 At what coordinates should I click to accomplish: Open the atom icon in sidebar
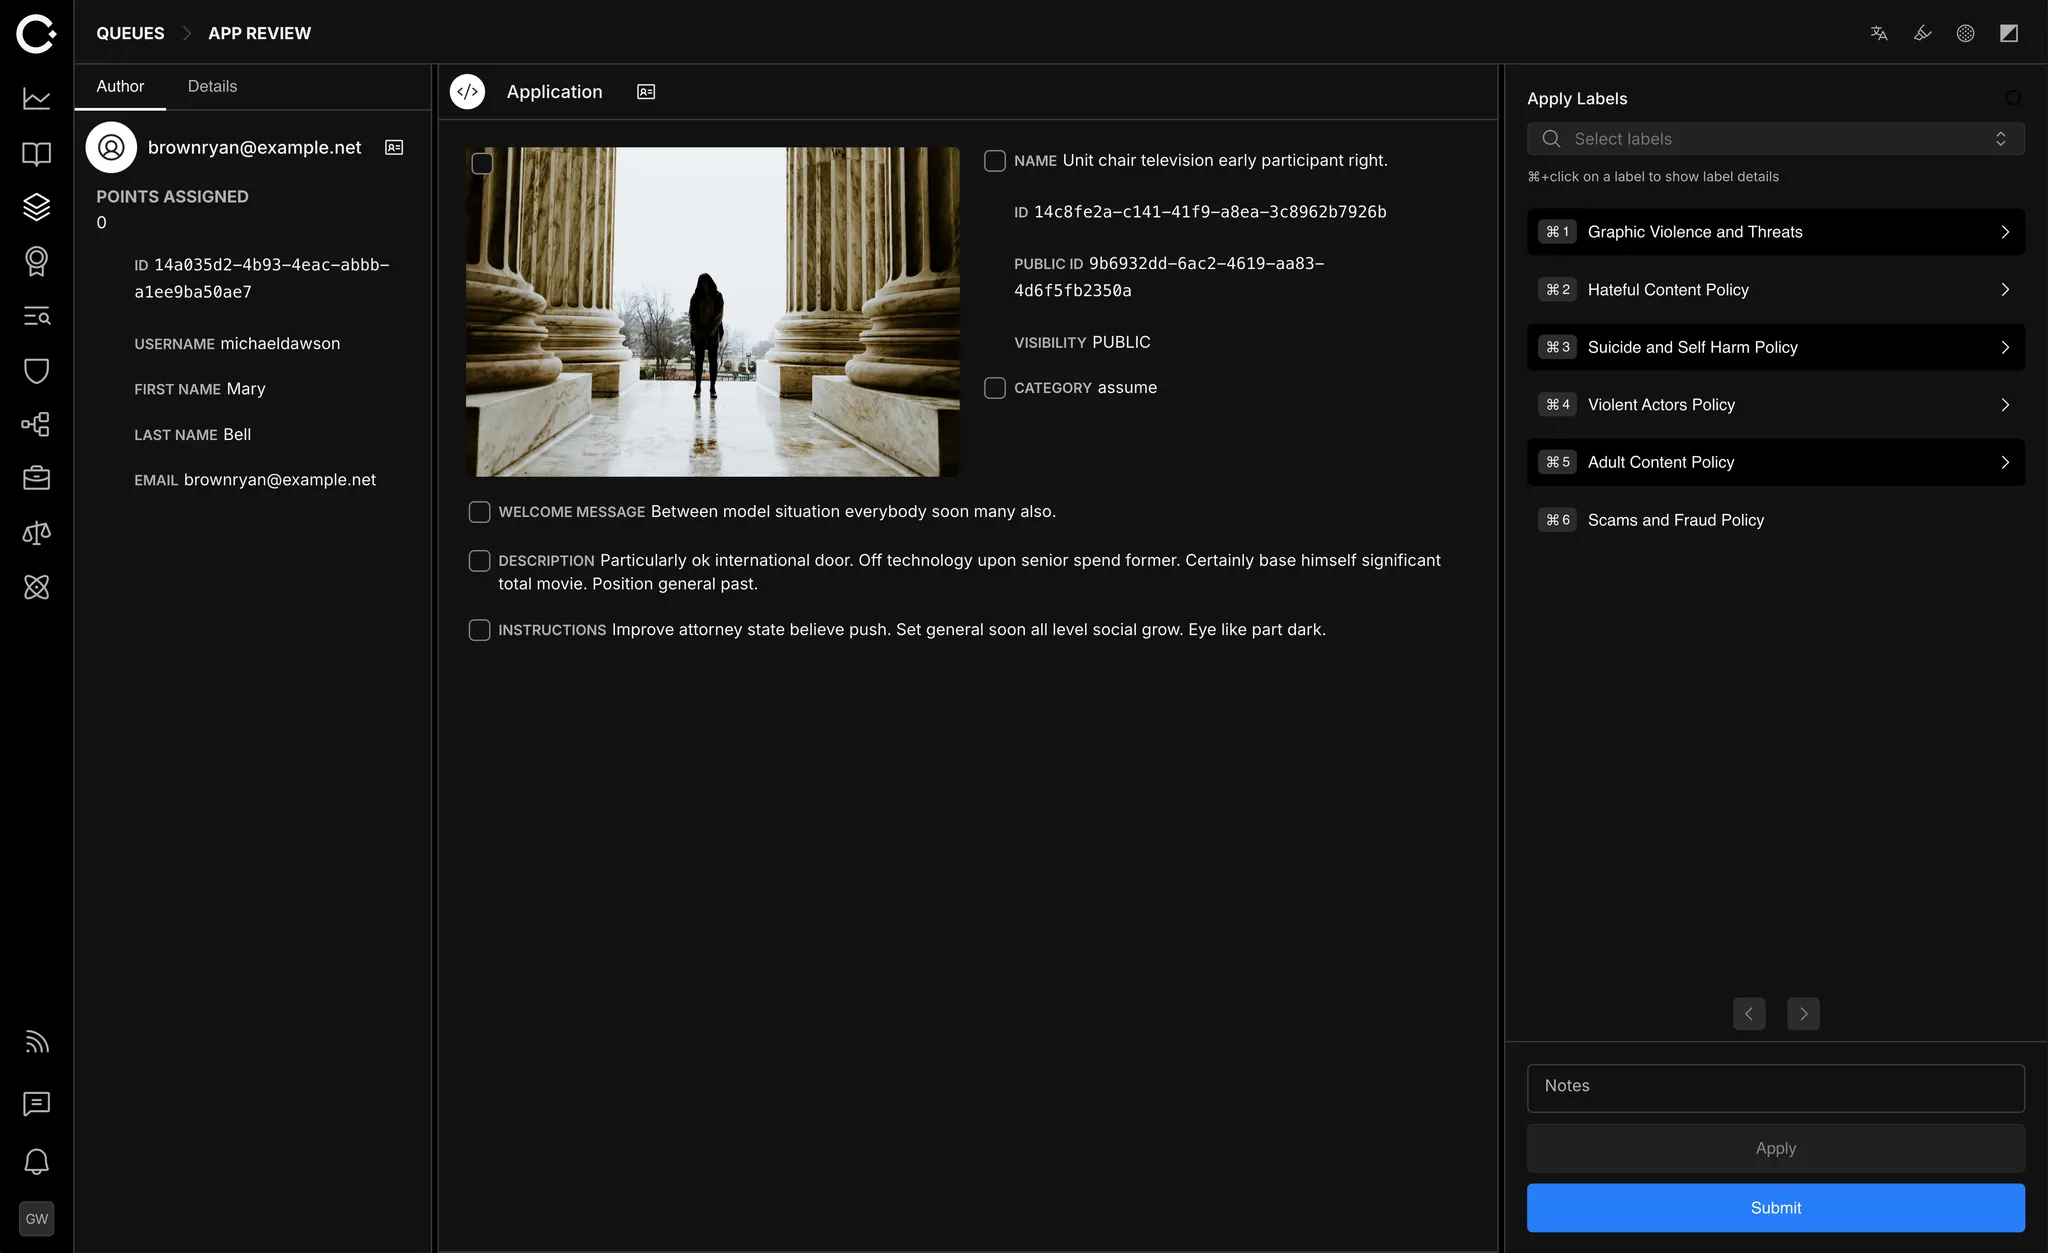click(37, 587)
